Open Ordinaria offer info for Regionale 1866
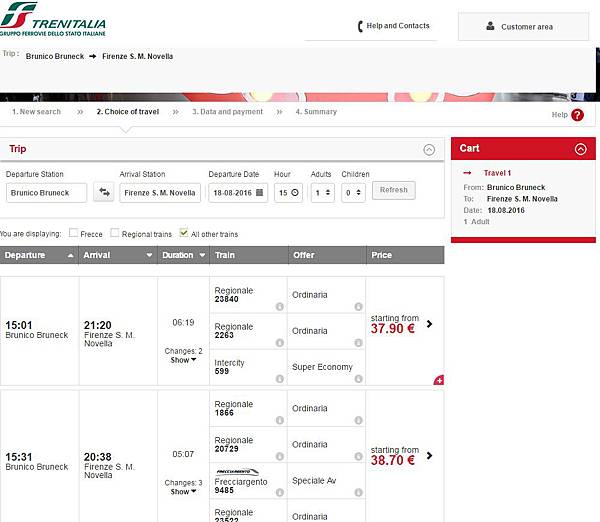Image resolution: width=600 pixels, height=522 pixels. click(x=359, y=420)
